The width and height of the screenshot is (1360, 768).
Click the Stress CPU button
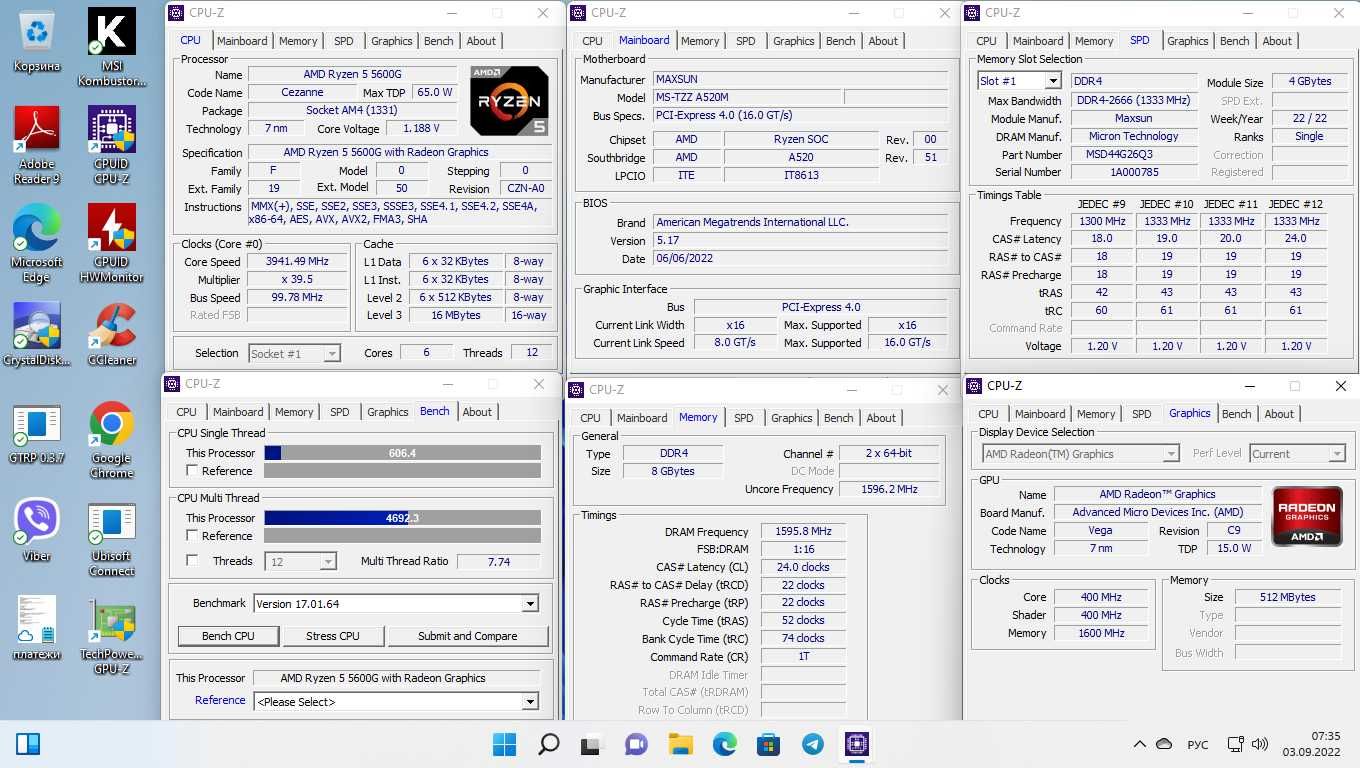point(333,636)
